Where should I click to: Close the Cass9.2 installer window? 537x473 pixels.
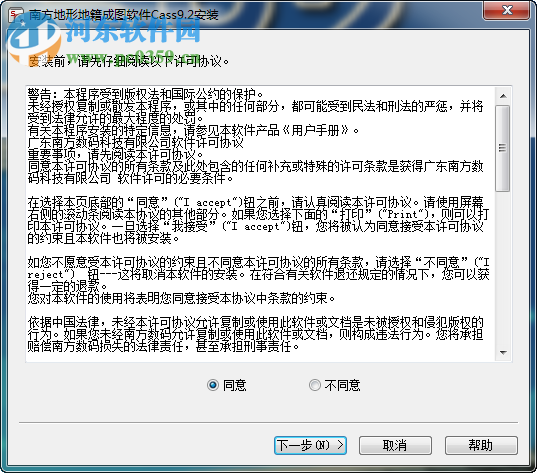(507, 11)
